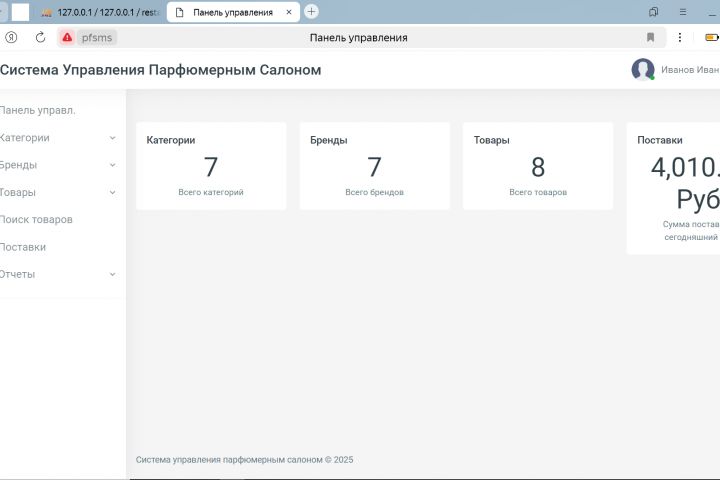Click the Система Управления Парфюмерным Салоном header
The height and width of the screenshot is (480, 720).
(x=161, y=70)
